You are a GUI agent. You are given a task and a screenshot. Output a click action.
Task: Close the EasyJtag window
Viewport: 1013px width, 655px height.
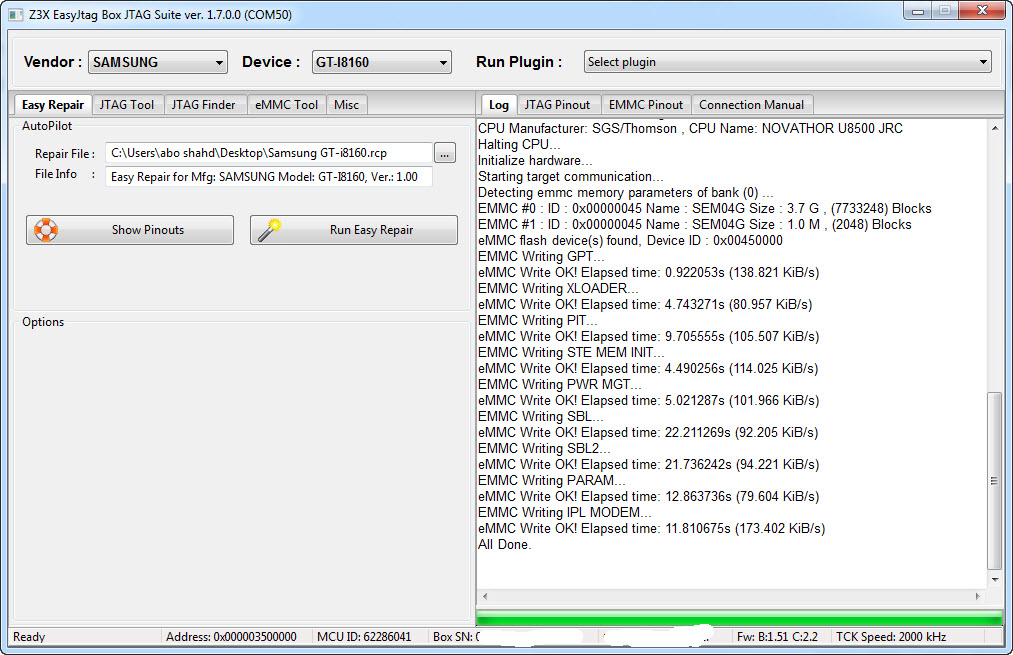tap(982, 10)
